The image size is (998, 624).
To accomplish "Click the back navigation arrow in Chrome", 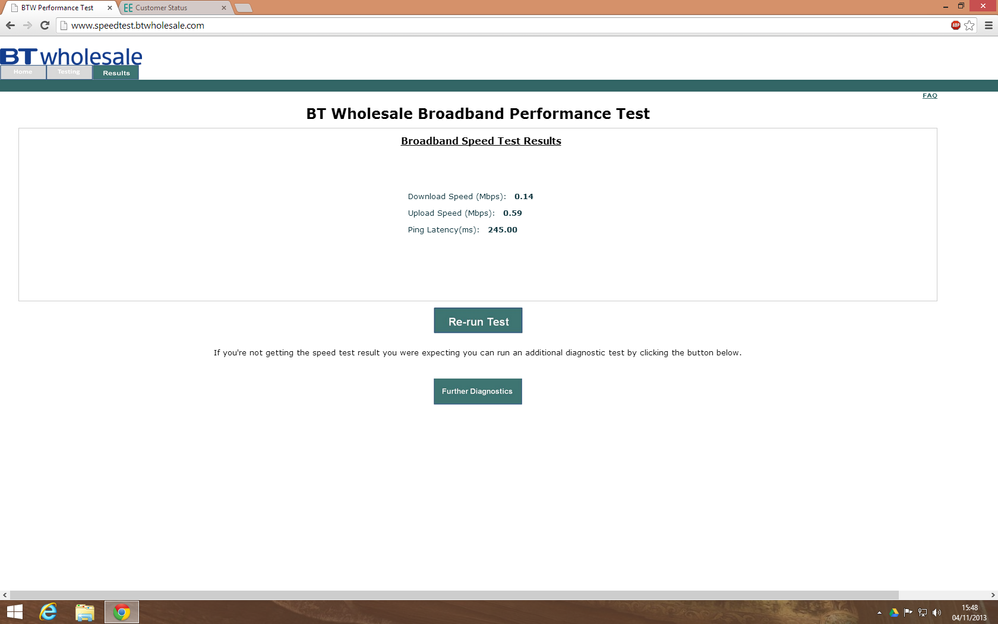I will coord(10,25).
